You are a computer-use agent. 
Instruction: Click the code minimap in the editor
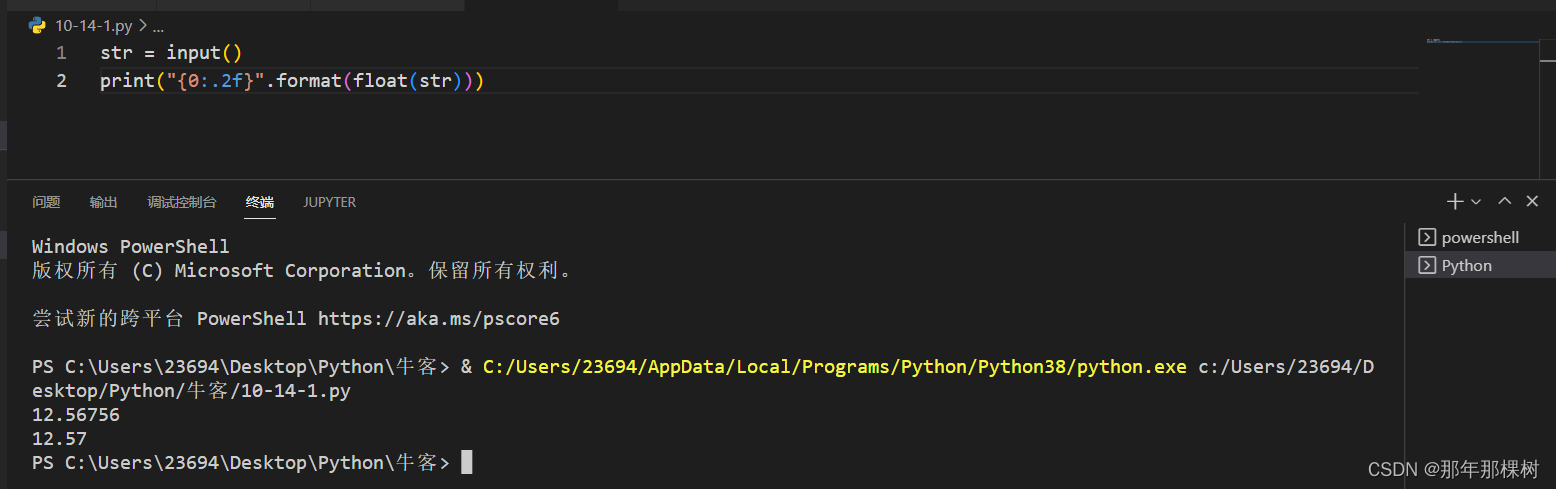(1470, 42)
